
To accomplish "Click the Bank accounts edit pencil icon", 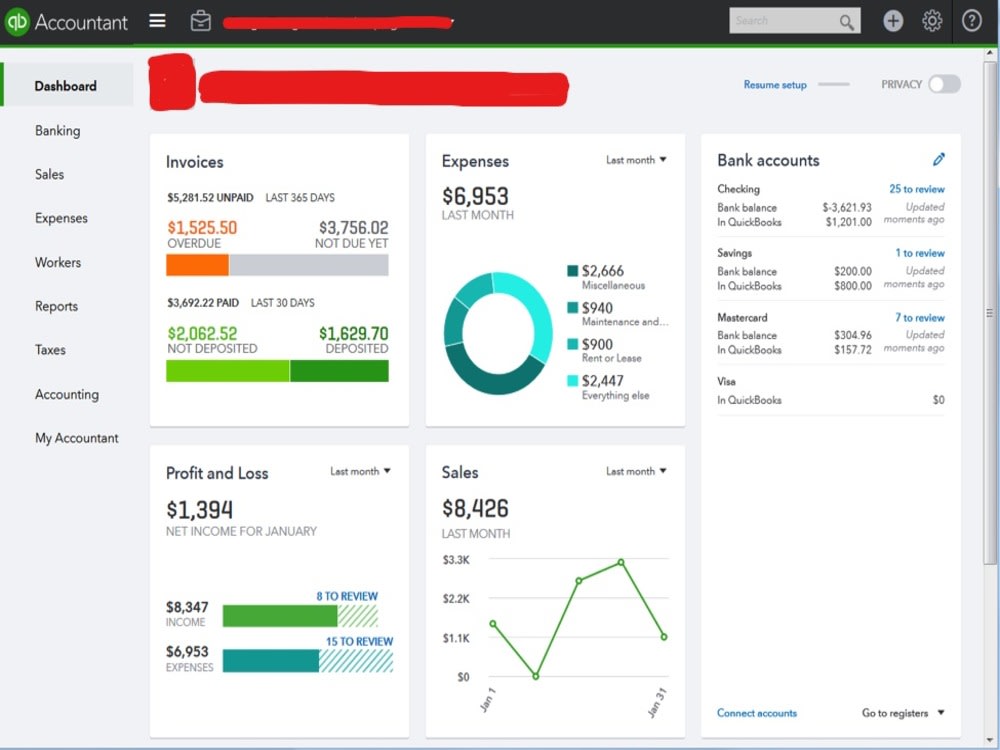I will (x=938, y=159).
